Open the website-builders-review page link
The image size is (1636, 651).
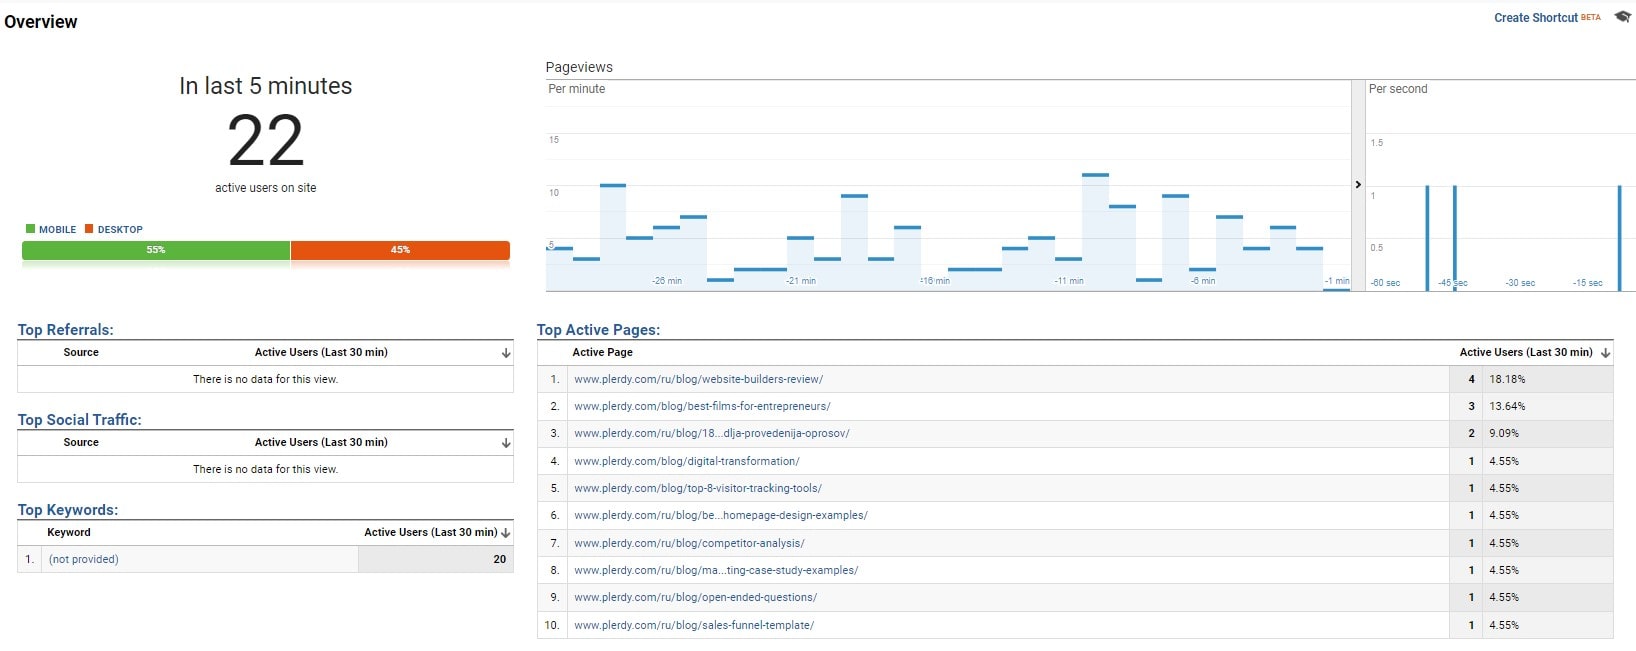coord(698,380)
